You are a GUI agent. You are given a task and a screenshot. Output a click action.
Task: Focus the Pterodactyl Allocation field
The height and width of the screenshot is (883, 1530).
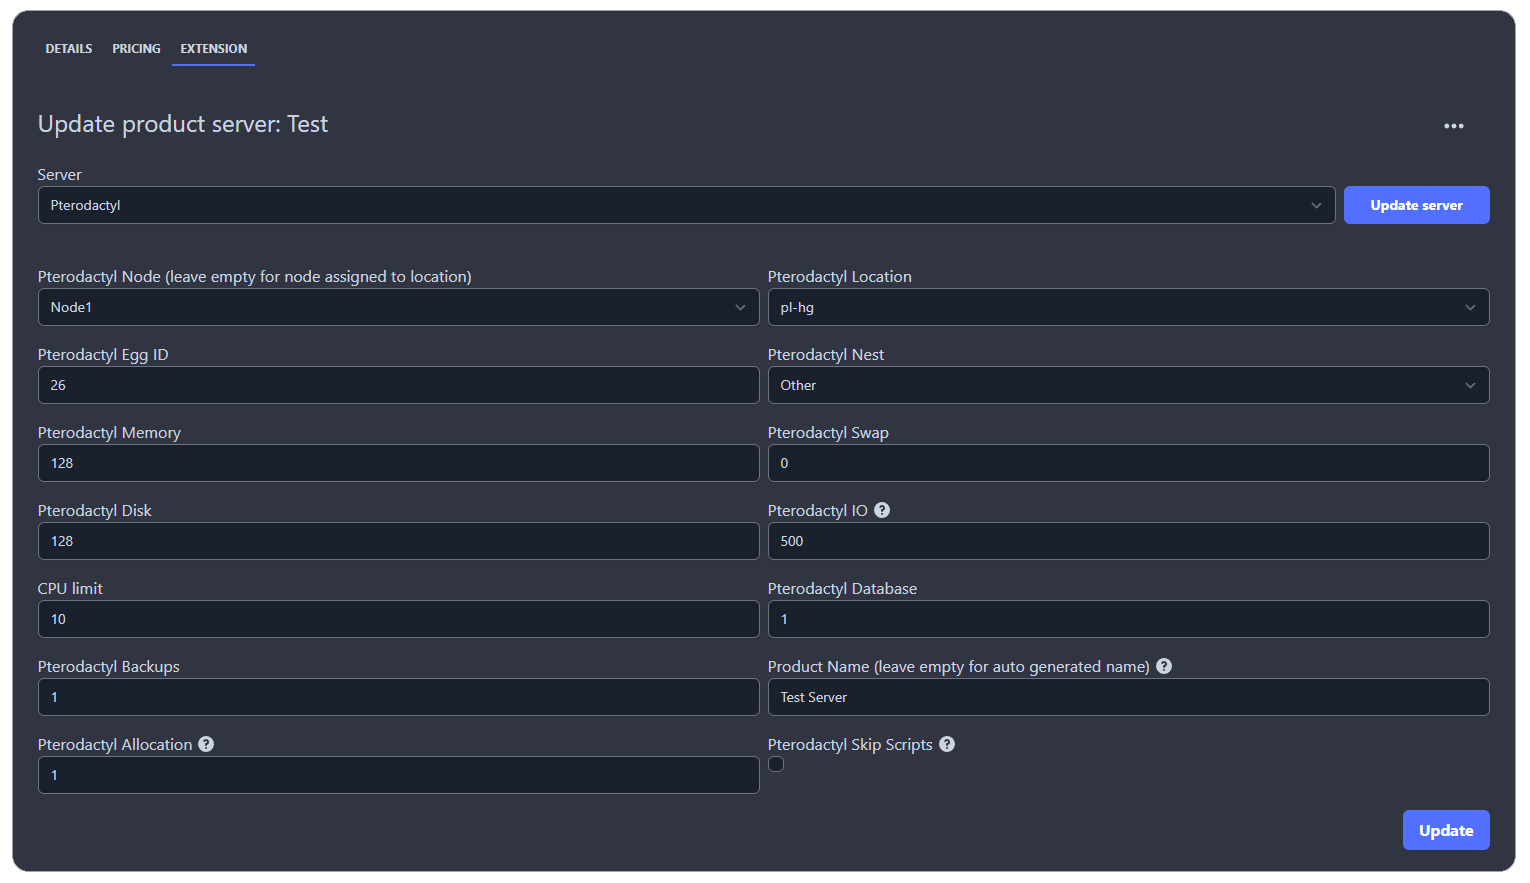click(398, 775)
